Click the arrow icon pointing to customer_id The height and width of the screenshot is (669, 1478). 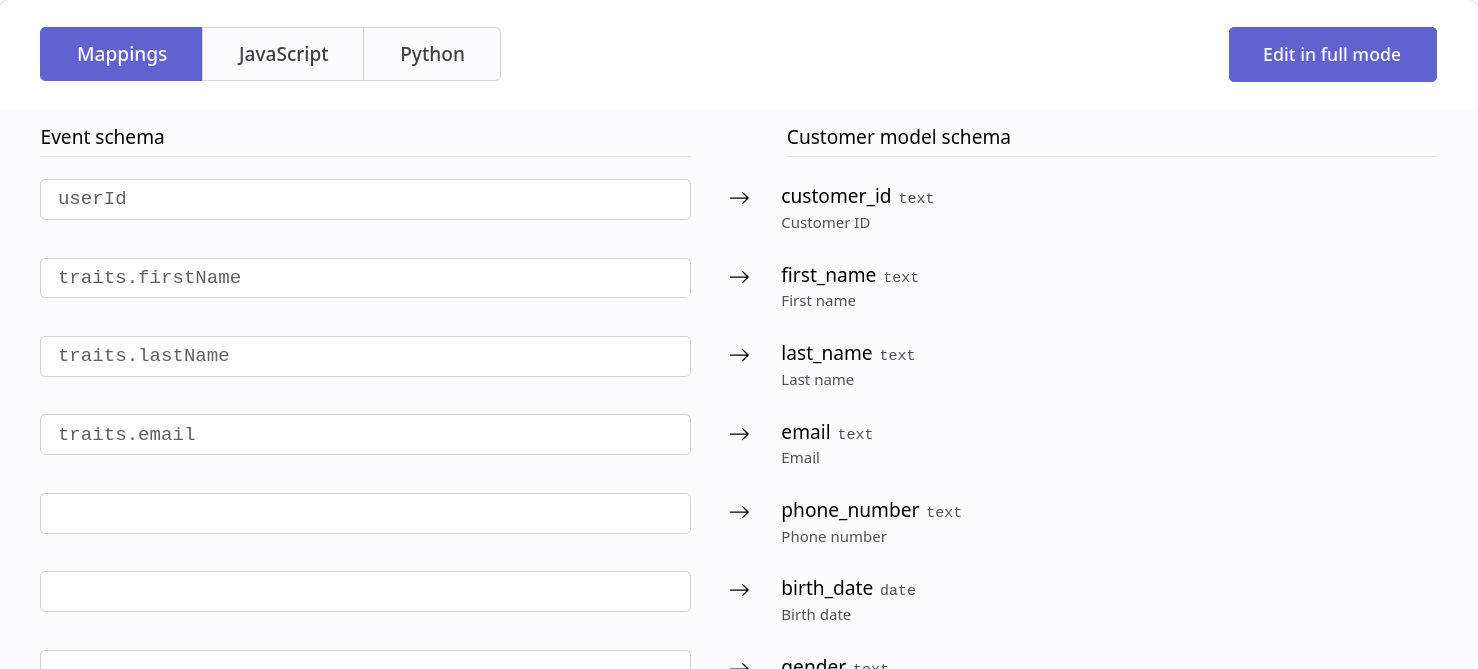(x=739, y=199)
